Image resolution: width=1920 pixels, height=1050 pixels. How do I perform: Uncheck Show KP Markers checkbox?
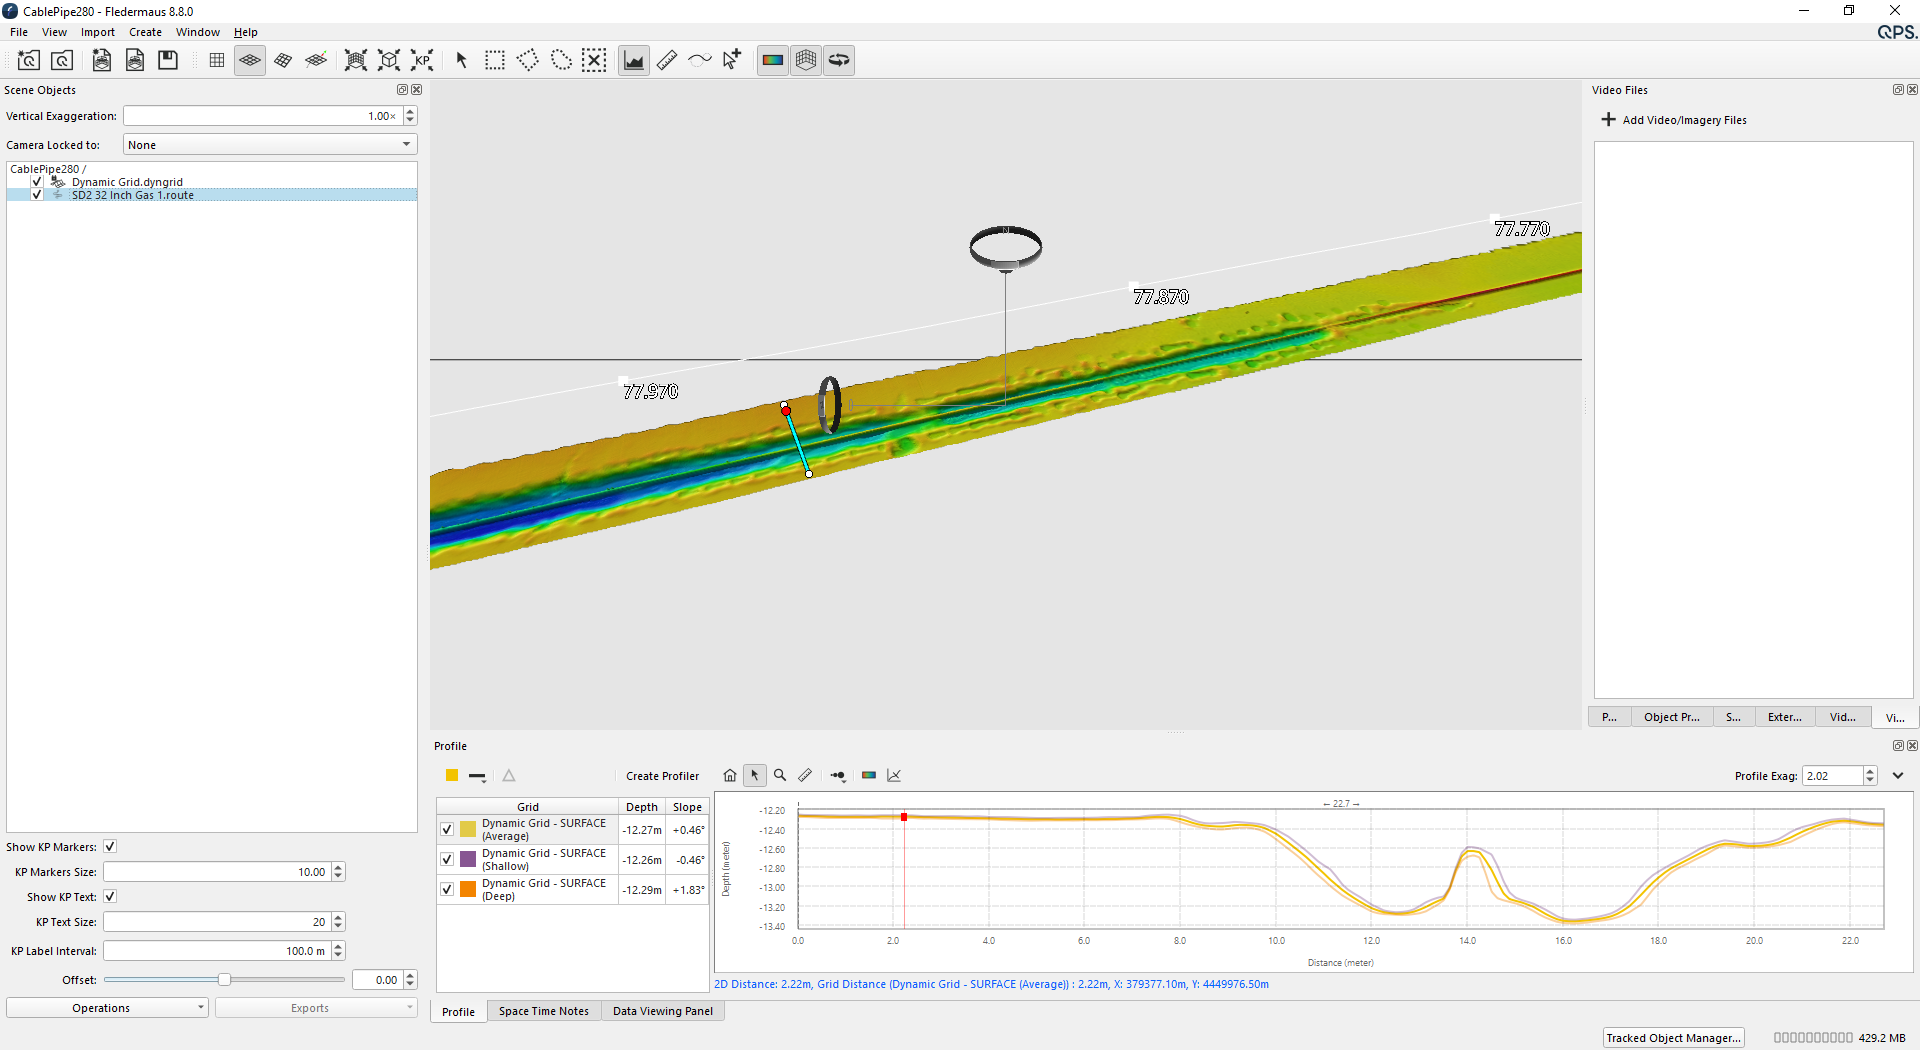coord(110,847)
